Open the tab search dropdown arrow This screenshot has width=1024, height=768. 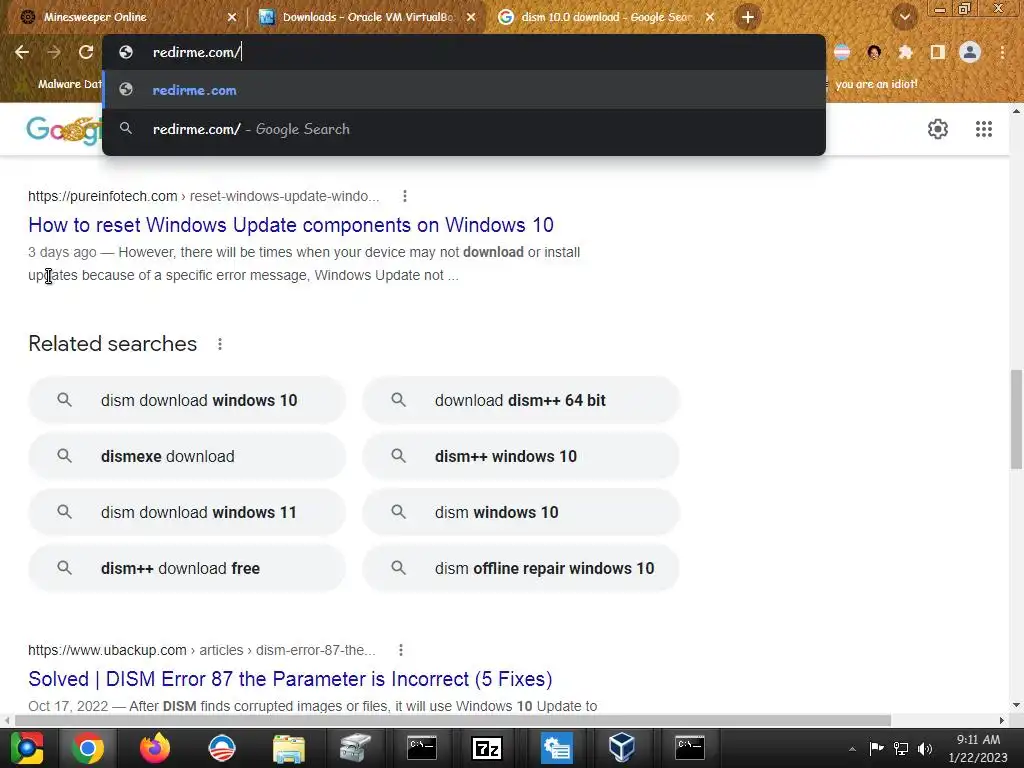point(904,17)
